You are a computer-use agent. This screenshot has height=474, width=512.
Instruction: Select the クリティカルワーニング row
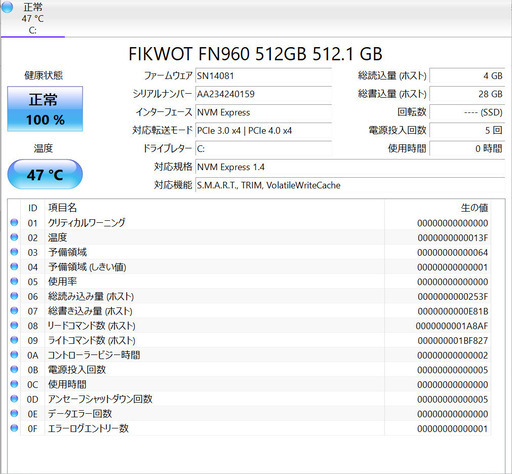248,223
